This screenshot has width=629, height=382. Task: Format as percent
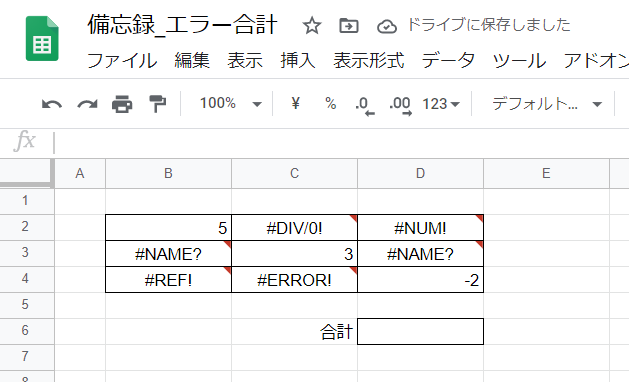pyautogui.click(x=331, y=104)
